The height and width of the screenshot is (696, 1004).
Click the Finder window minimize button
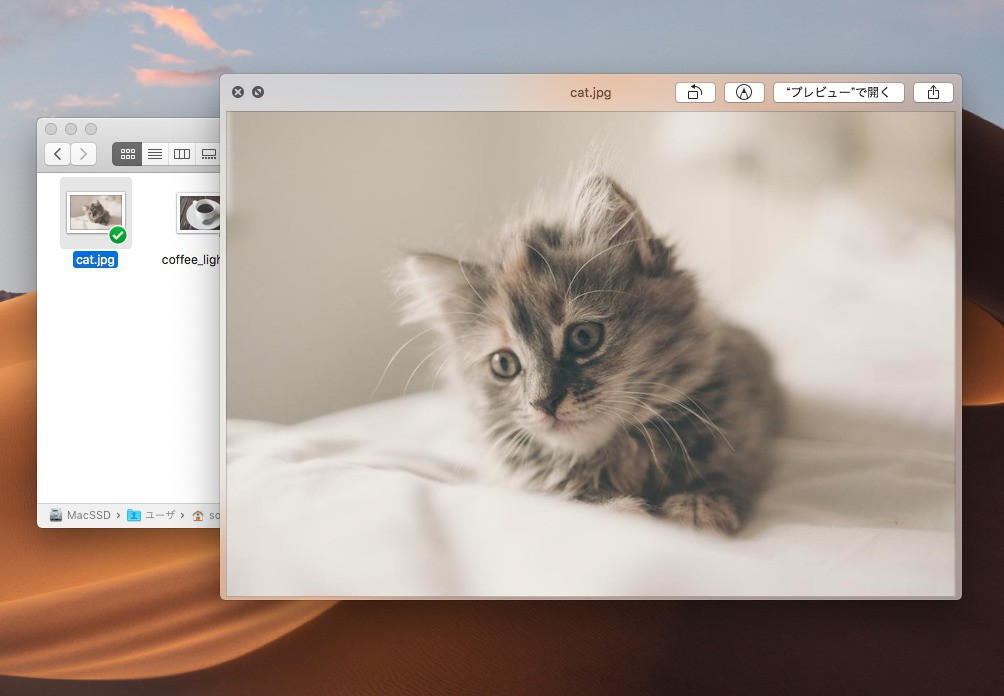click(71, 129)
